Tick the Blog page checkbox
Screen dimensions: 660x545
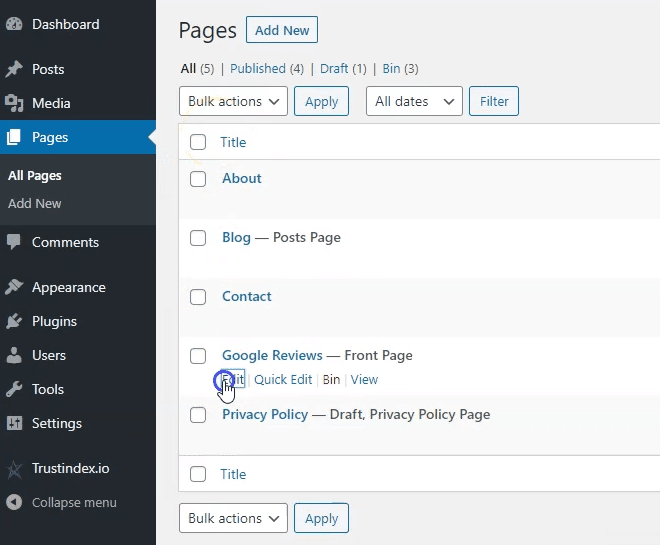[x=198, y=238]
